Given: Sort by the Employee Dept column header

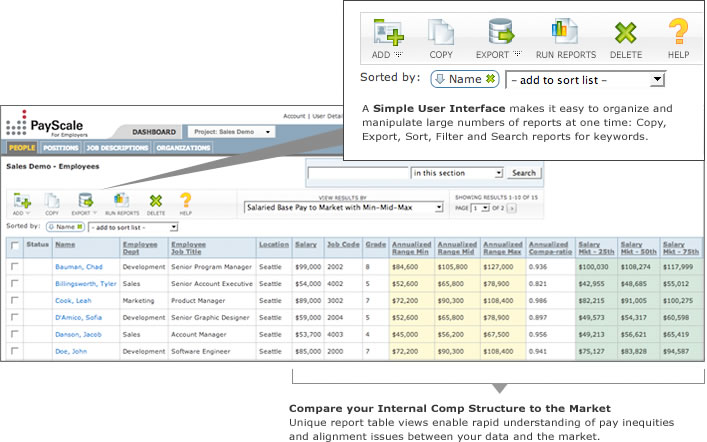Looking at the screenshot, I should 140,248.
